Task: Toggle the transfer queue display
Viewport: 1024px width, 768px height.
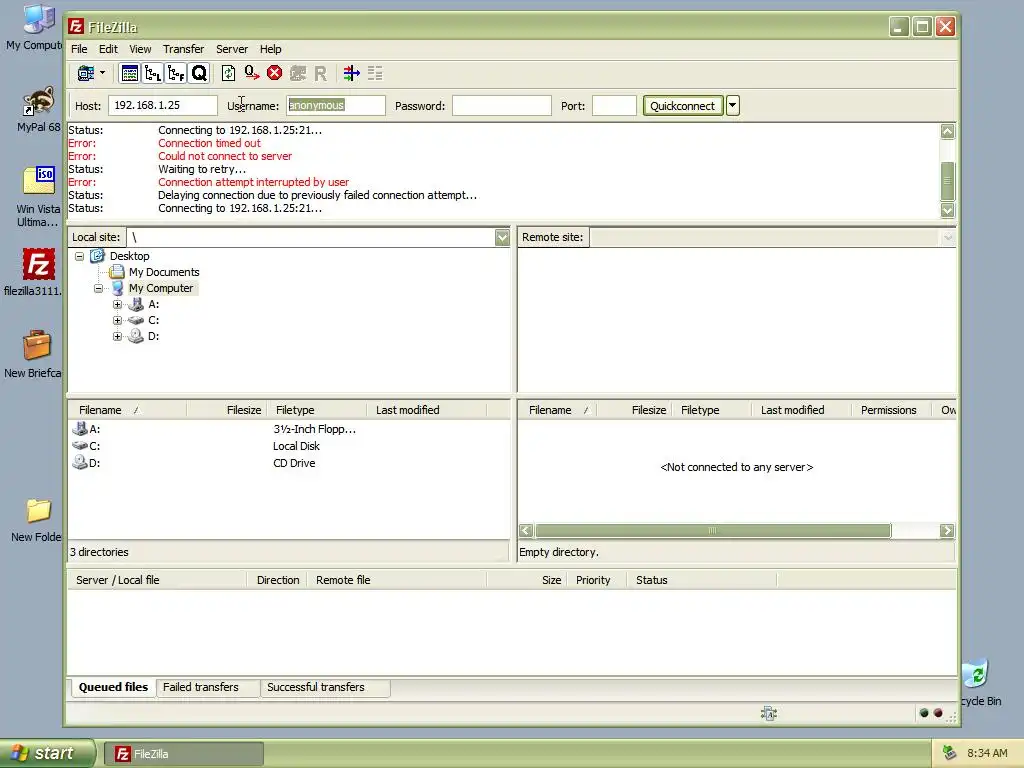Action: pyautogui.click(x=199, y=73)
